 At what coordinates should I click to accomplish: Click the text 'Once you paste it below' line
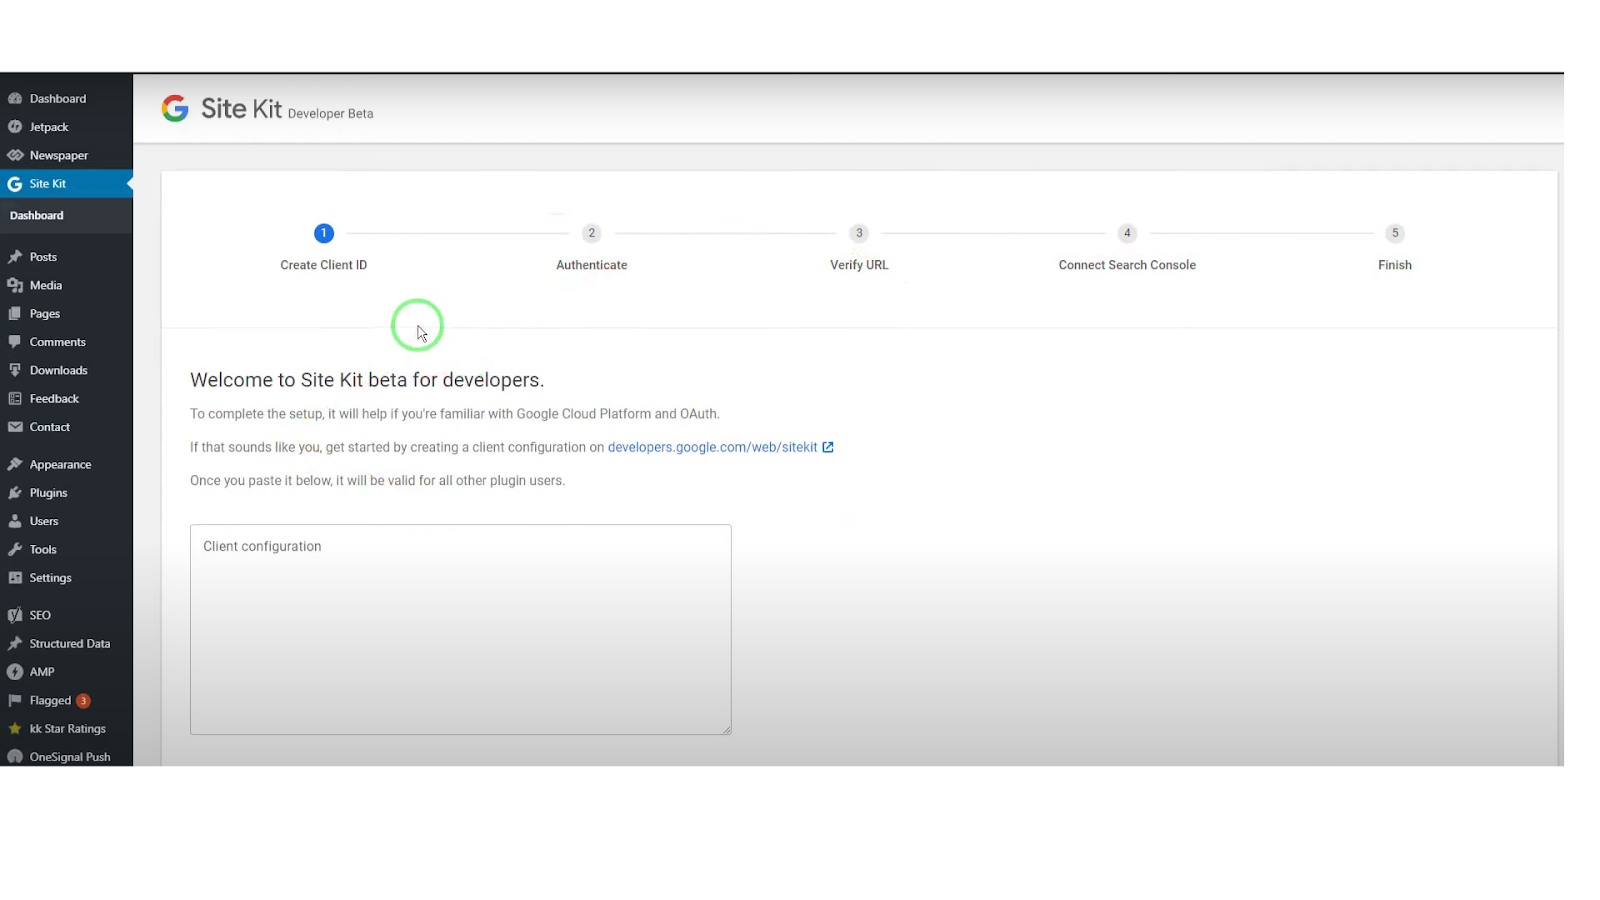378,481
